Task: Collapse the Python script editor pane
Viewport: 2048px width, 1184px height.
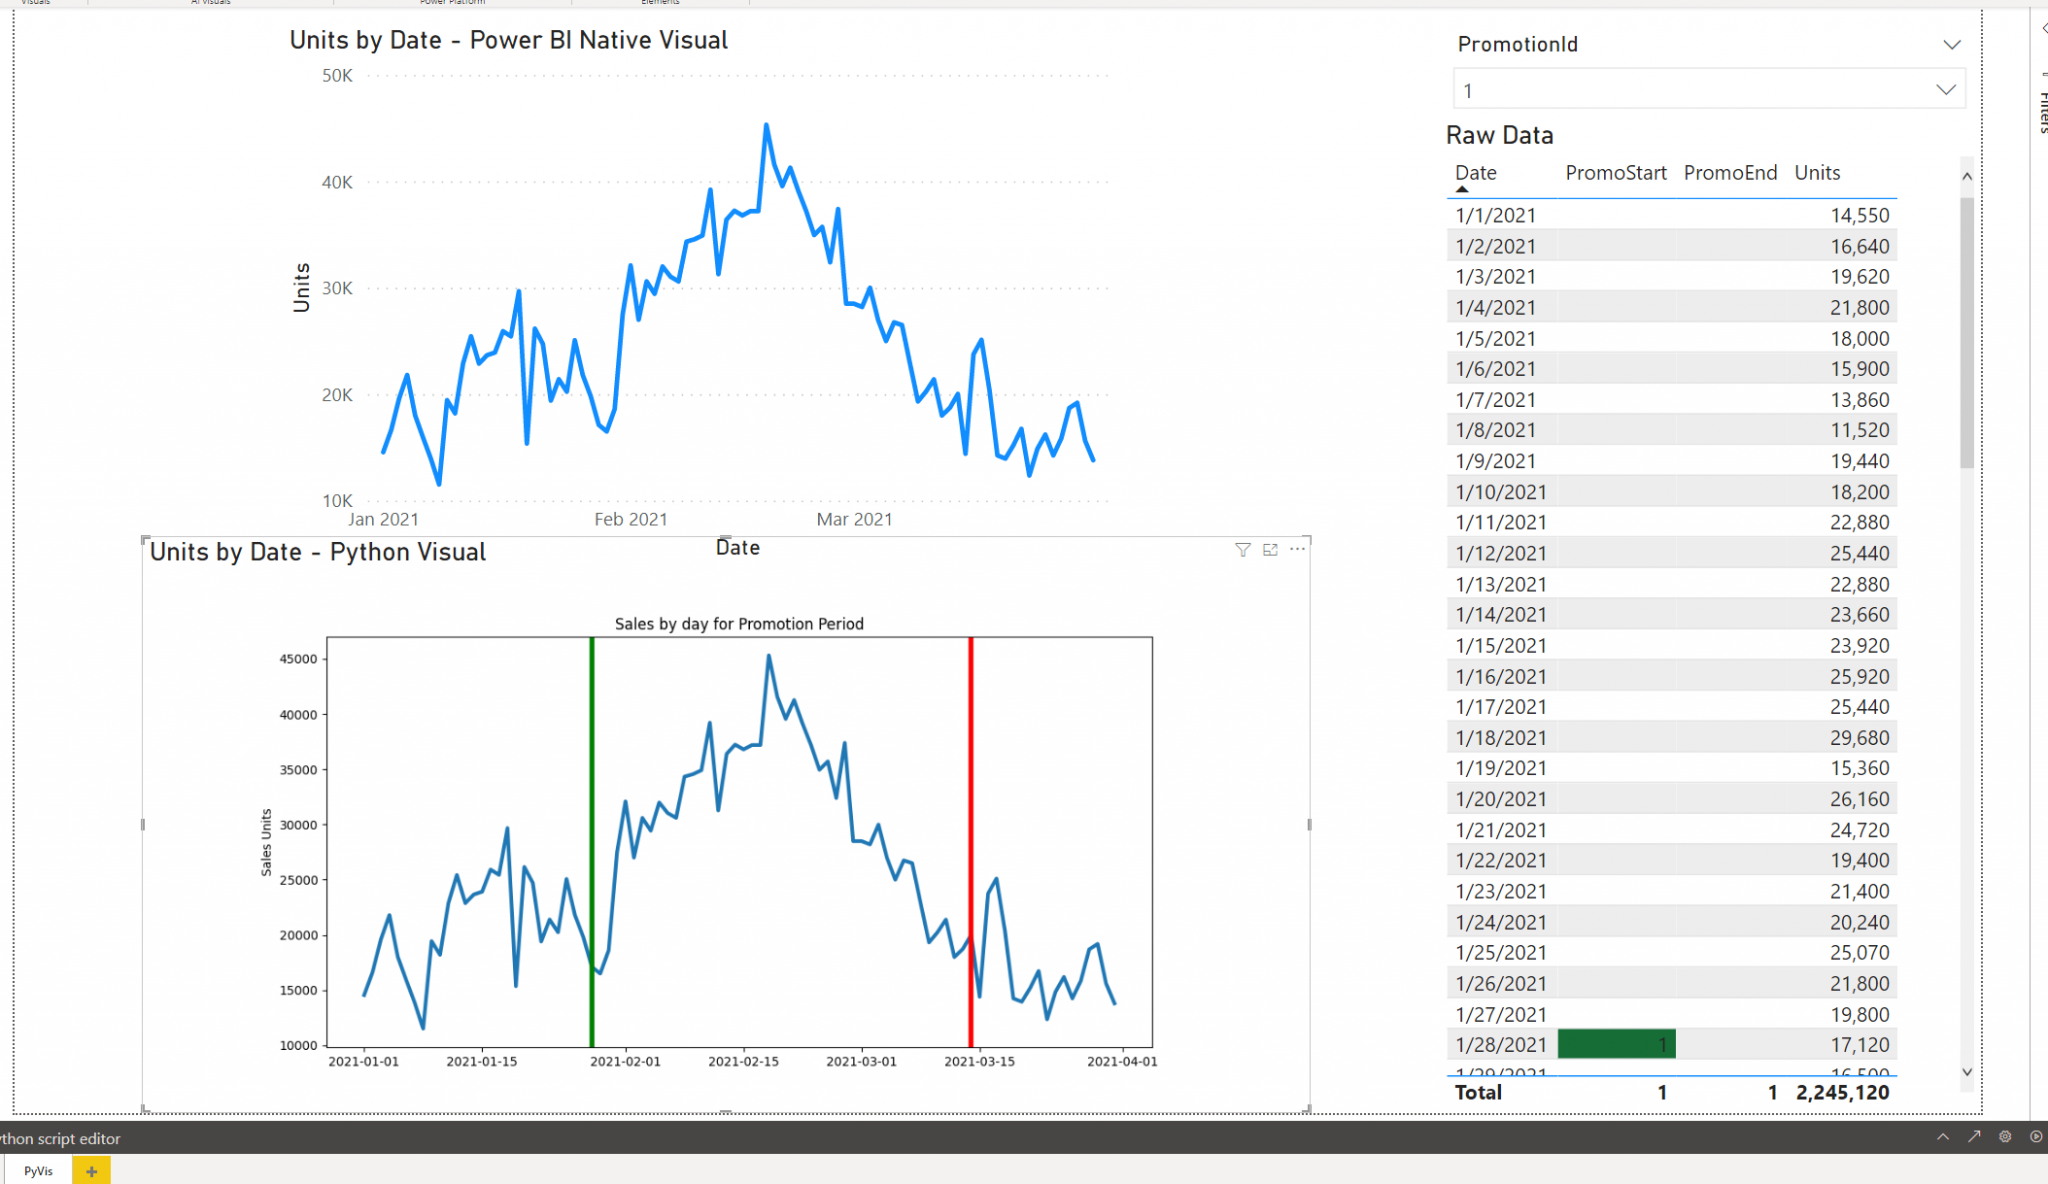Action: pos(1943,1137)
